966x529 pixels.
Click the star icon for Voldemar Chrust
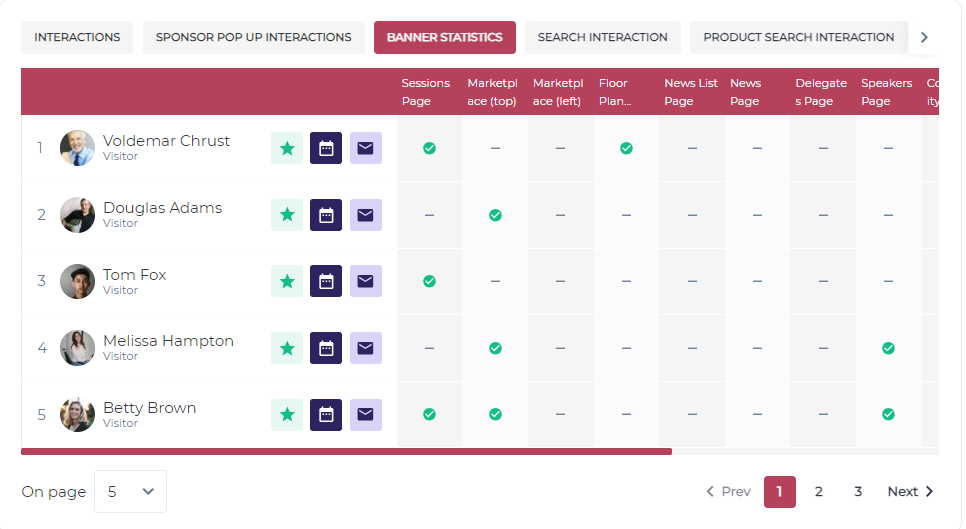point(287,148)
